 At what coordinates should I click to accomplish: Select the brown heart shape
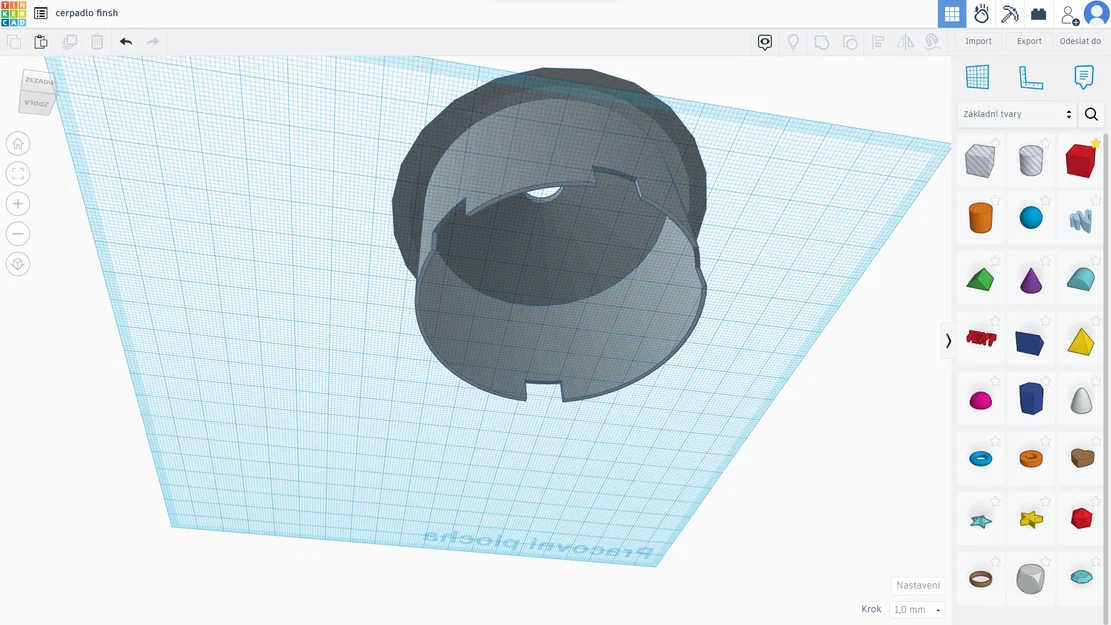coord(1082,458)
